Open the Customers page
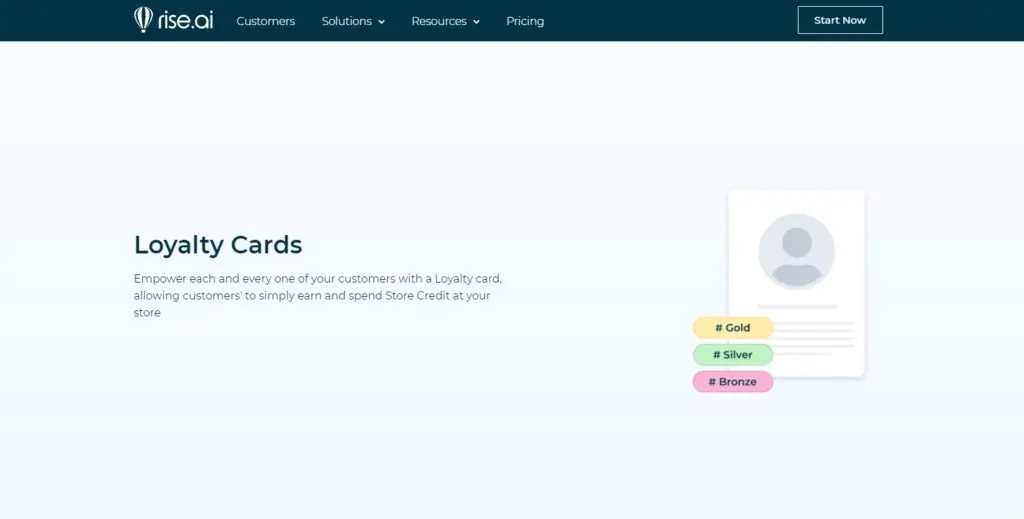 265,21
